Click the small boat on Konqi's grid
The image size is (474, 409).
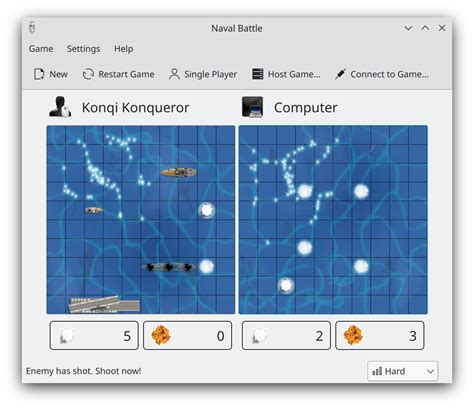click(93, 210)
